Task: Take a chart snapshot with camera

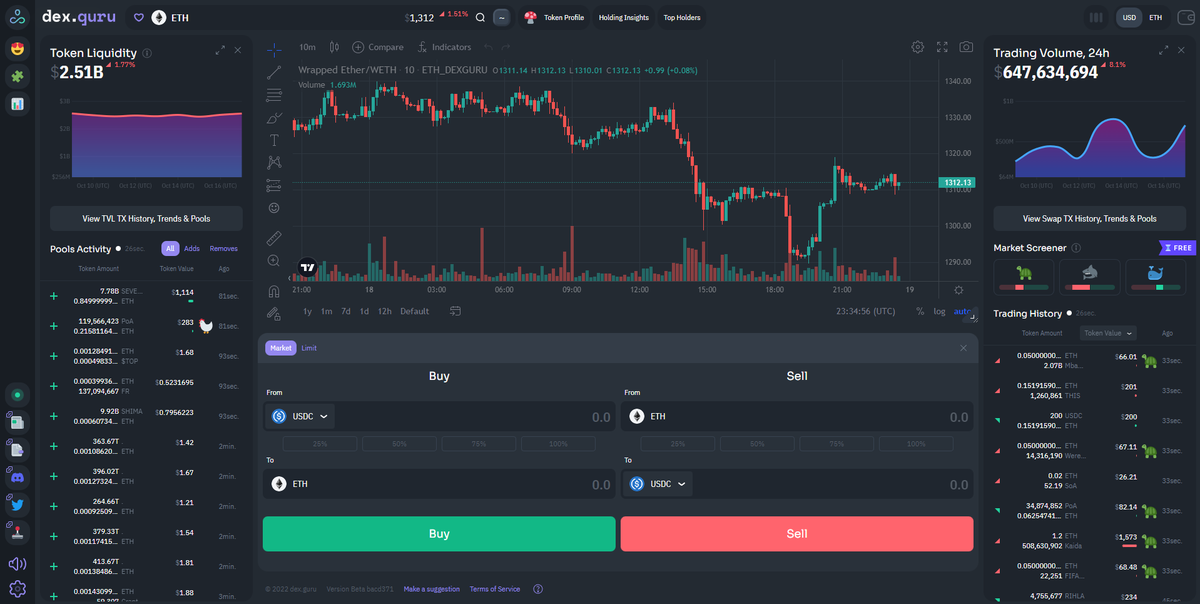Action: 966,47
